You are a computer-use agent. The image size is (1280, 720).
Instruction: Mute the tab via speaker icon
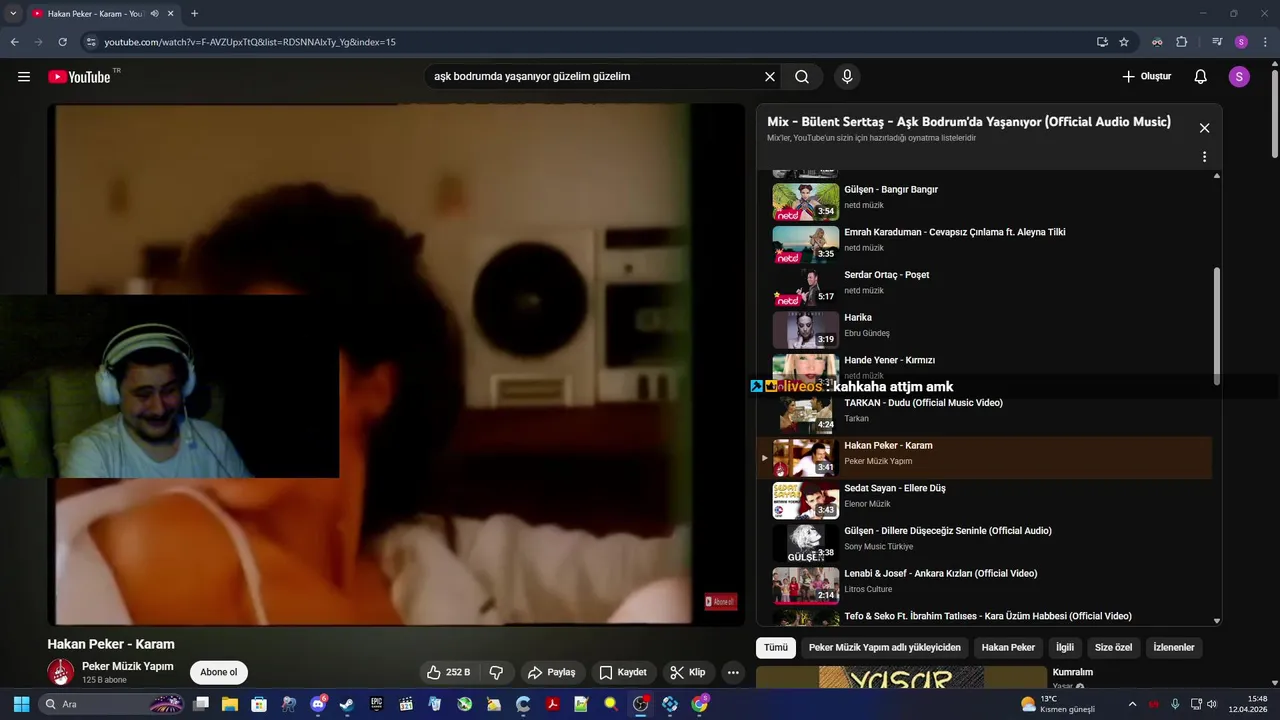point(154,13)
